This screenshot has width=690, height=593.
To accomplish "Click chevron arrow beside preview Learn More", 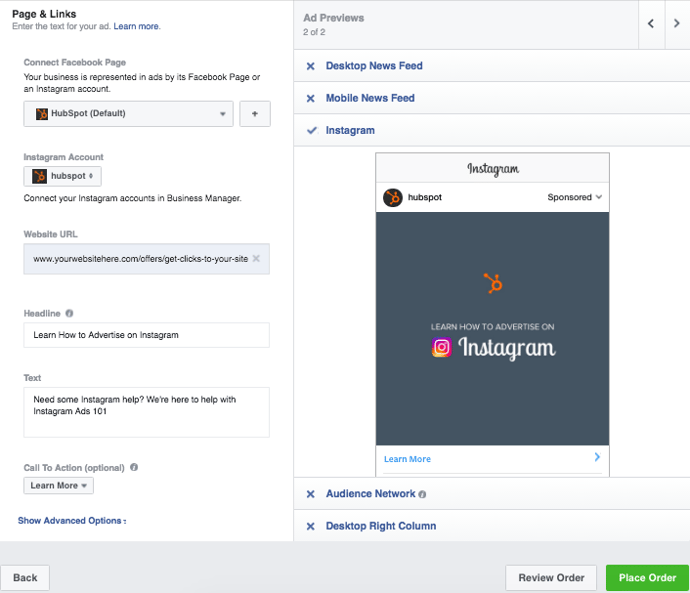I will click(597, 457).
